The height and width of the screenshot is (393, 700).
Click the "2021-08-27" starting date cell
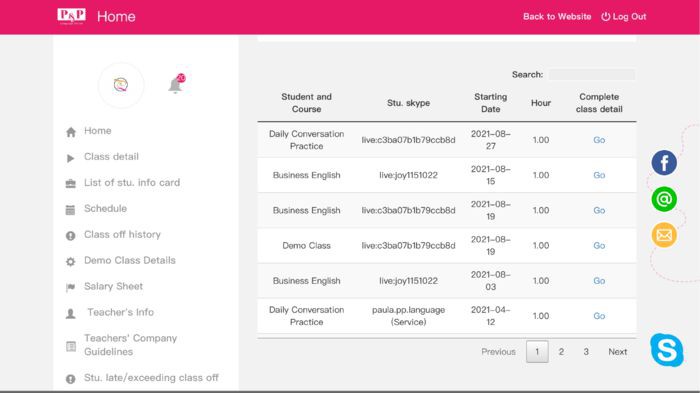491,140
